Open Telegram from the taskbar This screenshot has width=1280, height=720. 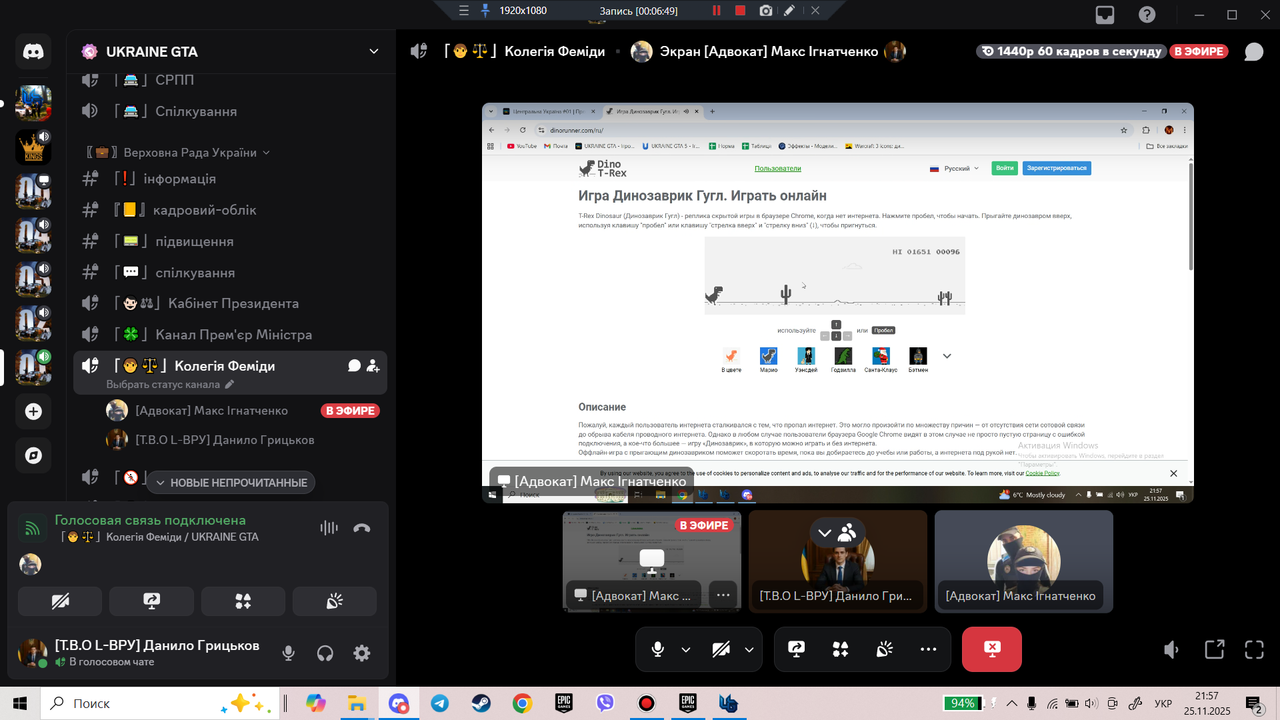pyautogui.click(x=440, y=703)
